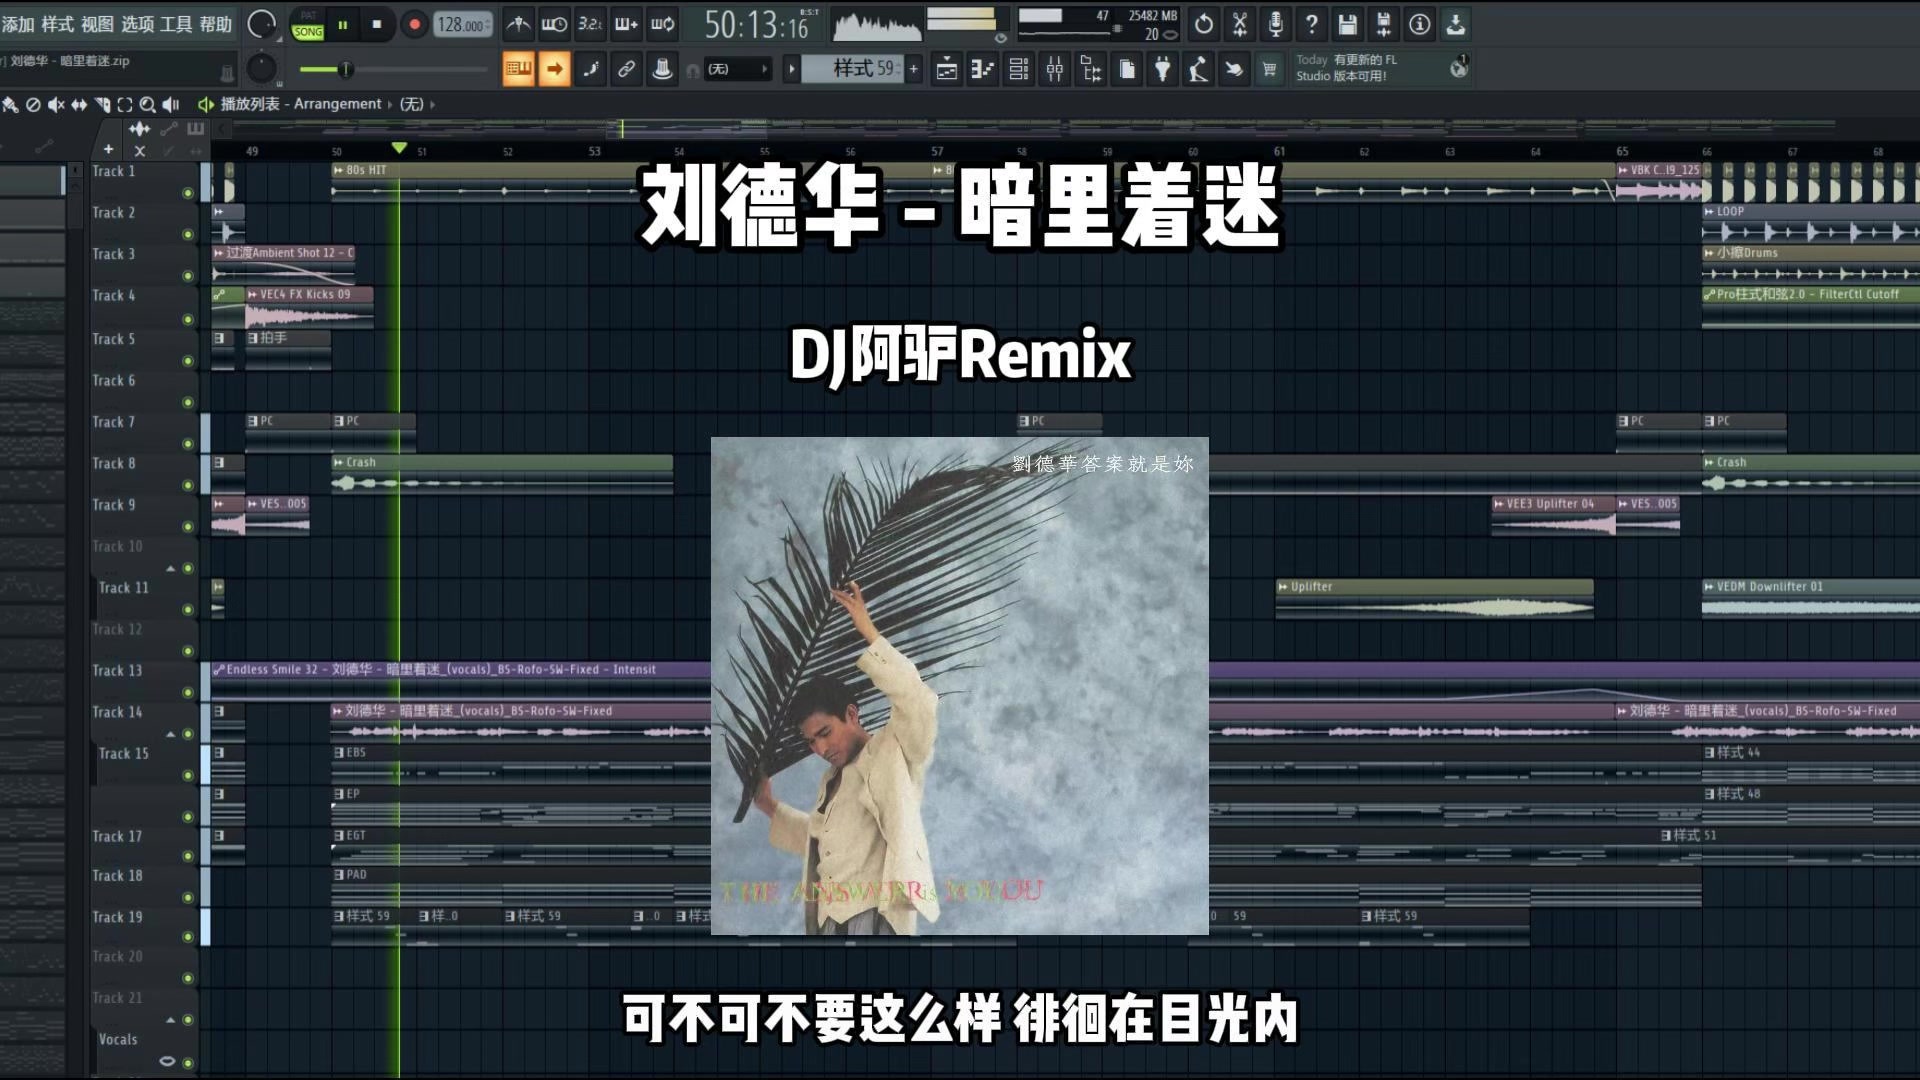Arm the record button
Viewport: 1920px width, 1080px height.
[x=414, y=25]
